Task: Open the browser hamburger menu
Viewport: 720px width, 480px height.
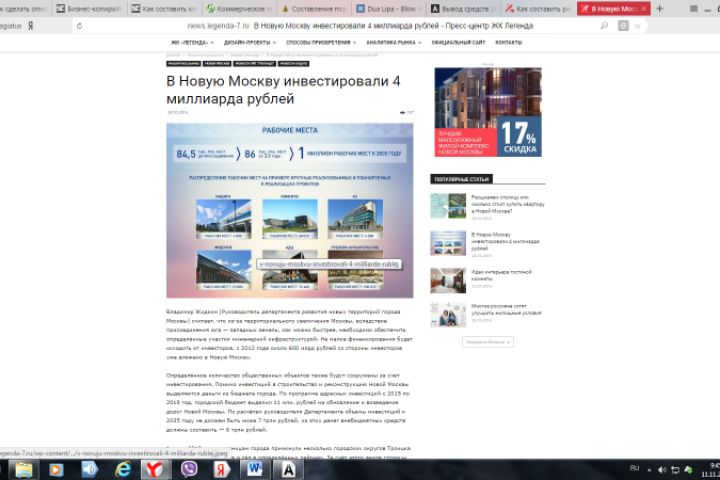Action: click(x=694, y=9)
